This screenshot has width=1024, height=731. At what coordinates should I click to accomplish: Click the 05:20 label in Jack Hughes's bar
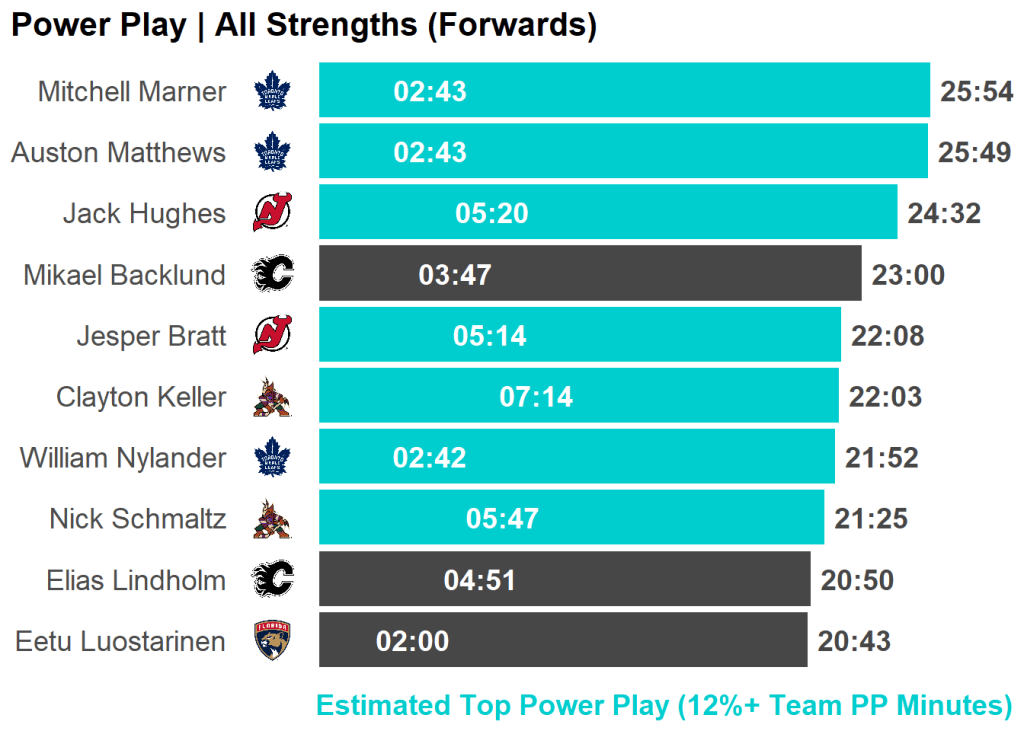coord(491,214)
